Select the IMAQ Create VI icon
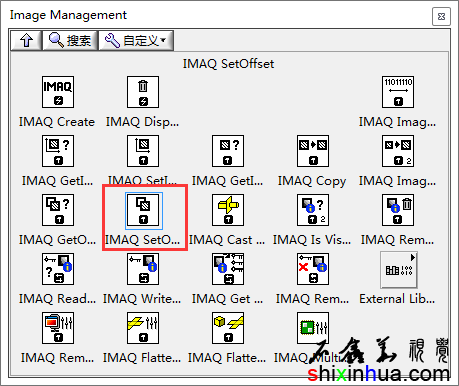The height and width of the screenshot is (386, 459). click(58, 92)
